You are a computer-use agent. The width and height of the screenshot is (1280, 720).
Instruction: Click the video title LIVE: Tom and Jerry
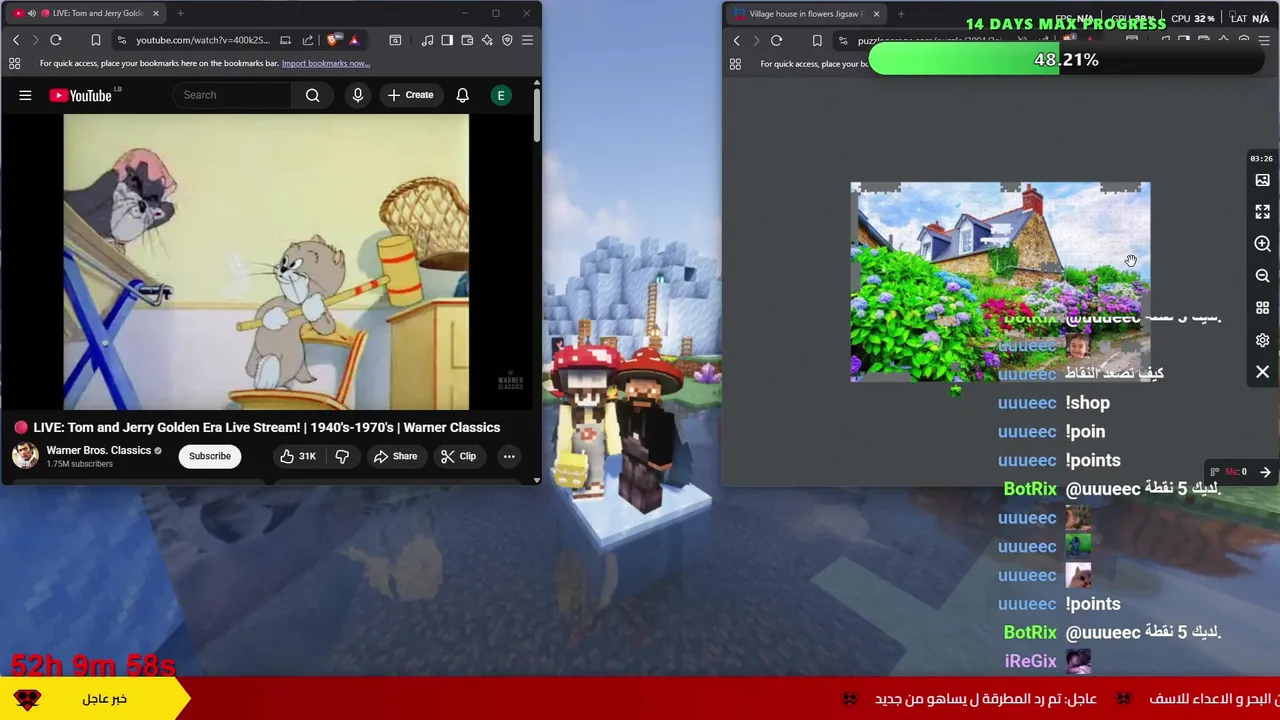pyautogui.click(x=267, y=427)
